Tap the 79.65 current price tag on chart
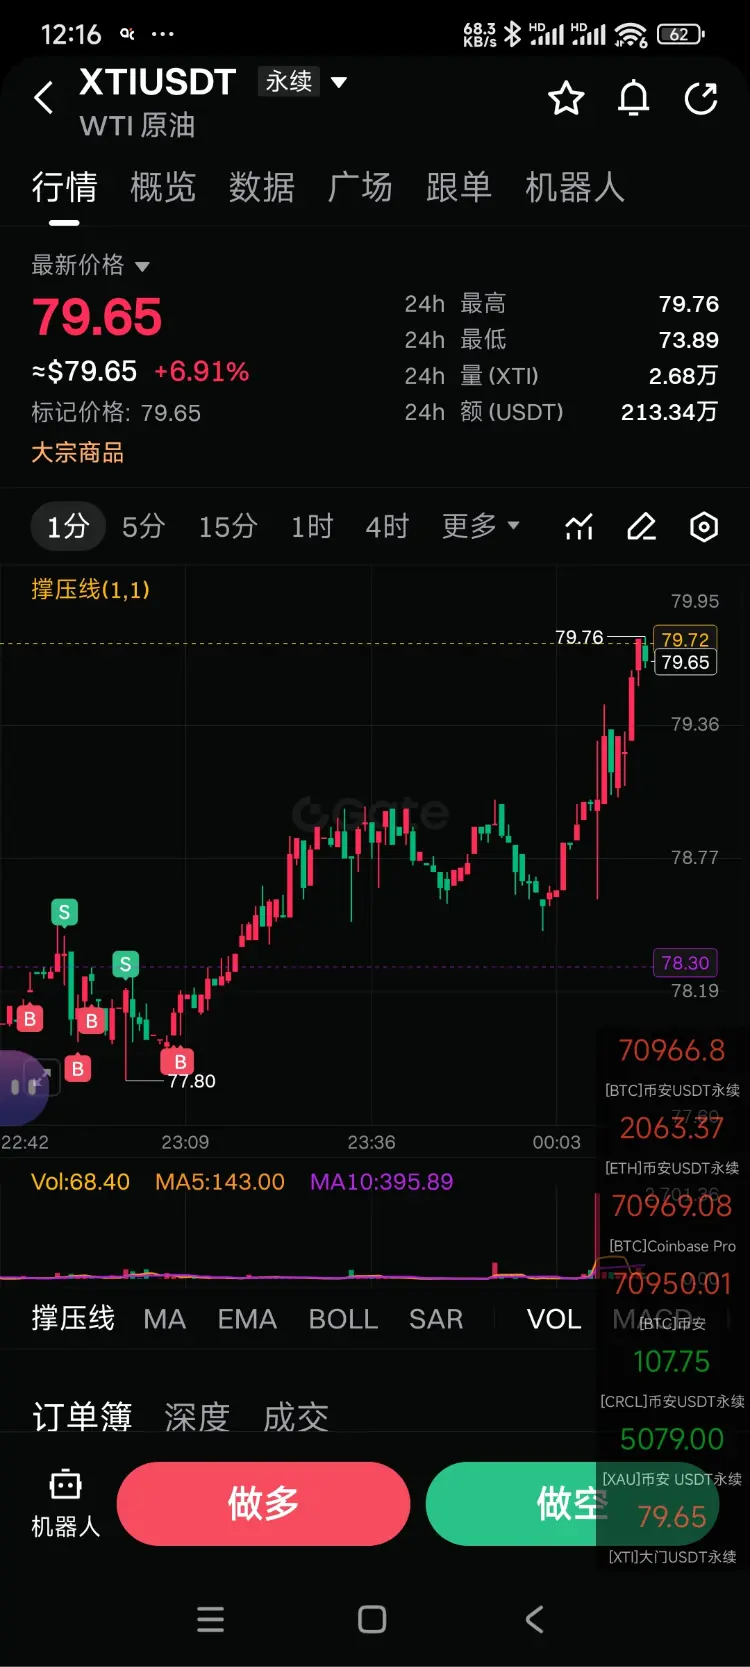This screenshot has width=750, height=1667. click(685, 662)
